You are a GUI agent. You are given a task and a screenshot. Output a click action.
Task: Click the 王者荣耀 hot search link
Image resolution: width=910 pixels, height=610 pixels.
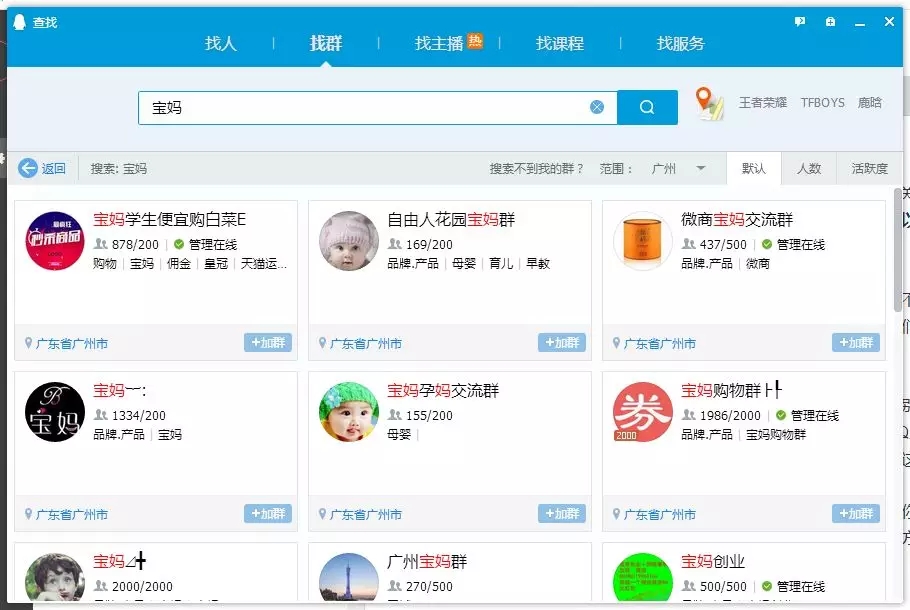tap(763, 103)
